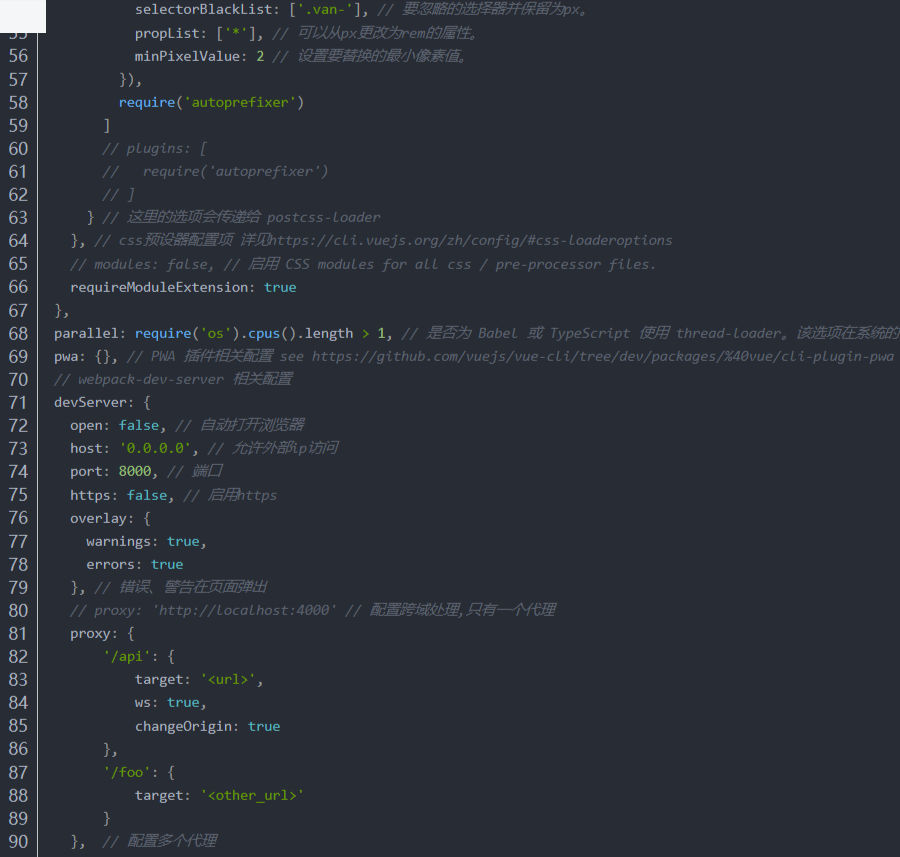Click line number 71 in the gutter
900x857 pixels.
coord(18,403)
